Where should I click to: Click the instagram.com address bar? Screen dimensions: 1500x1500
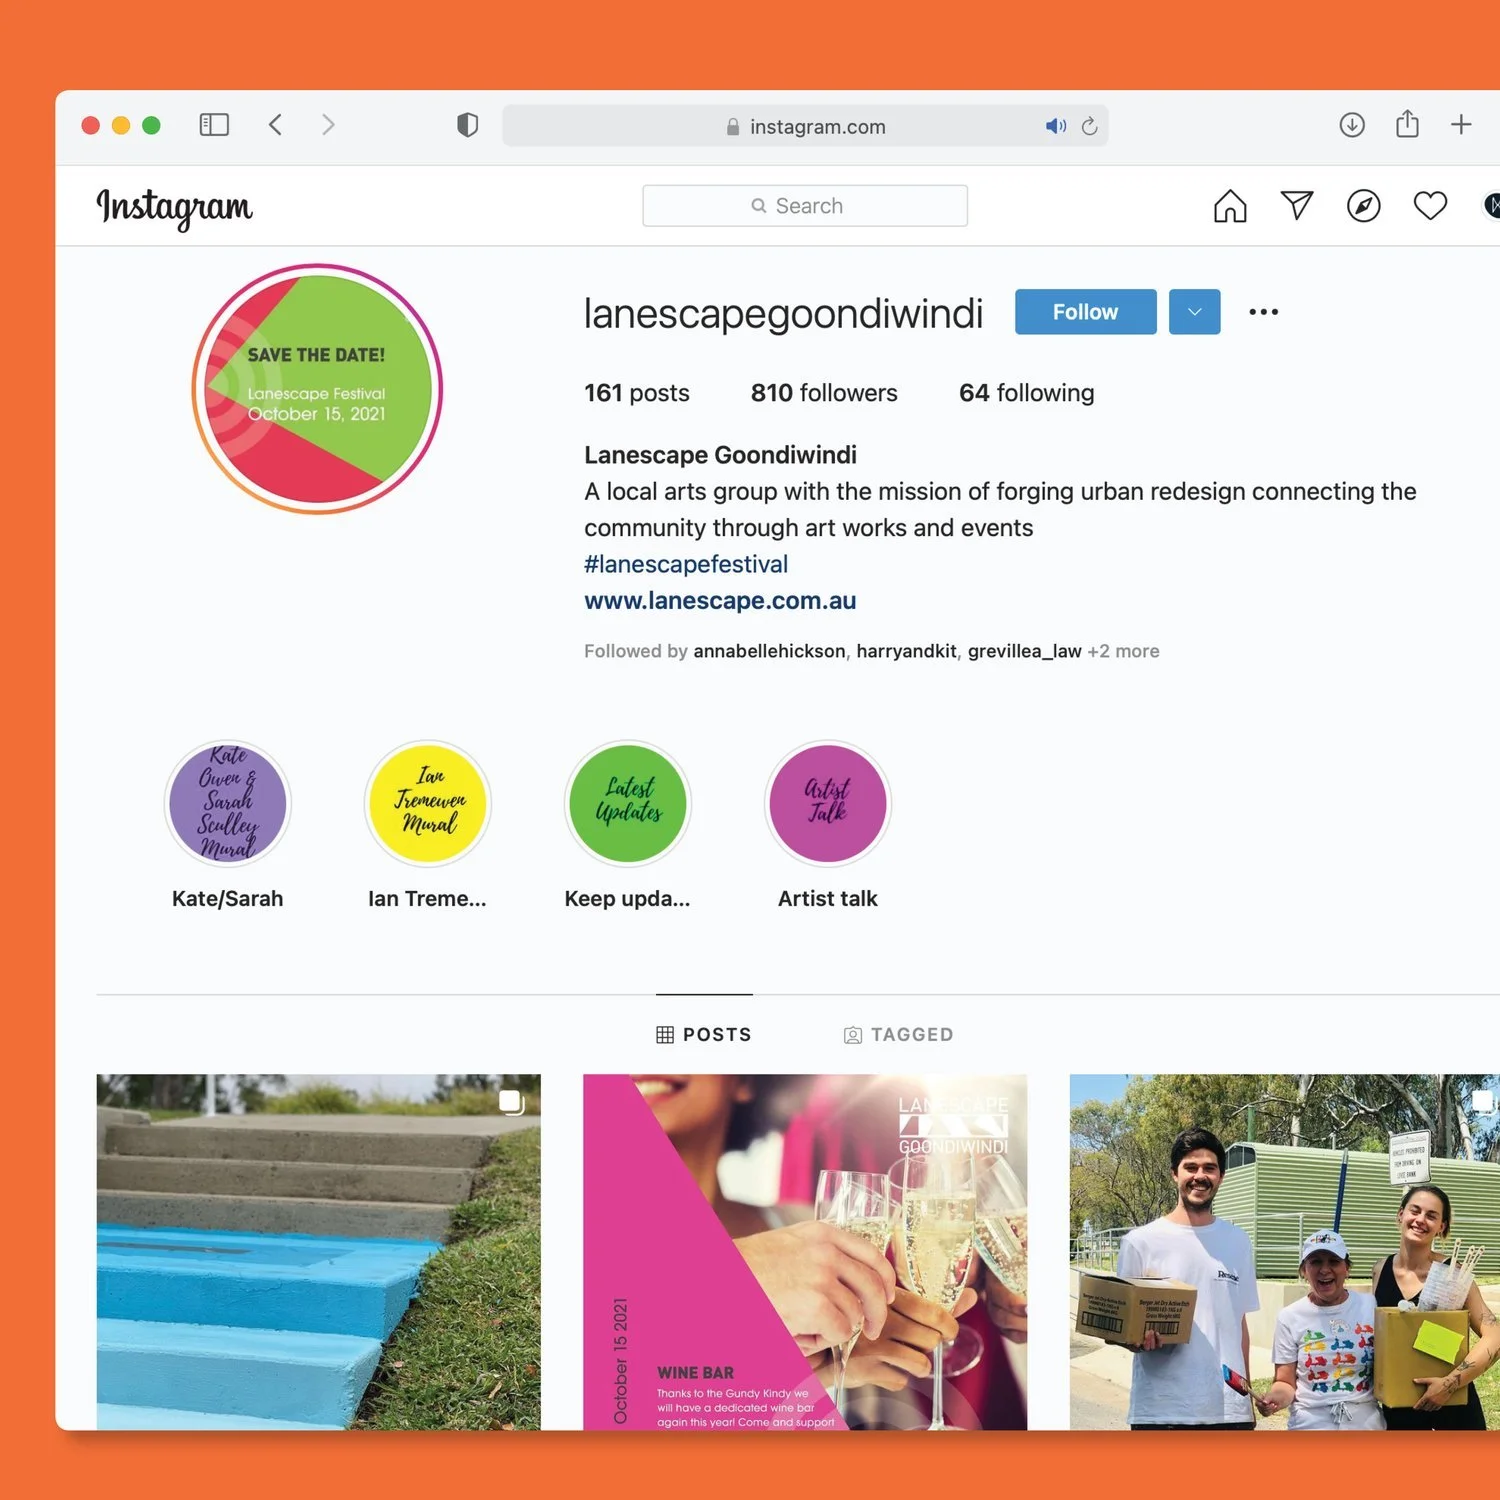(805, 126)
